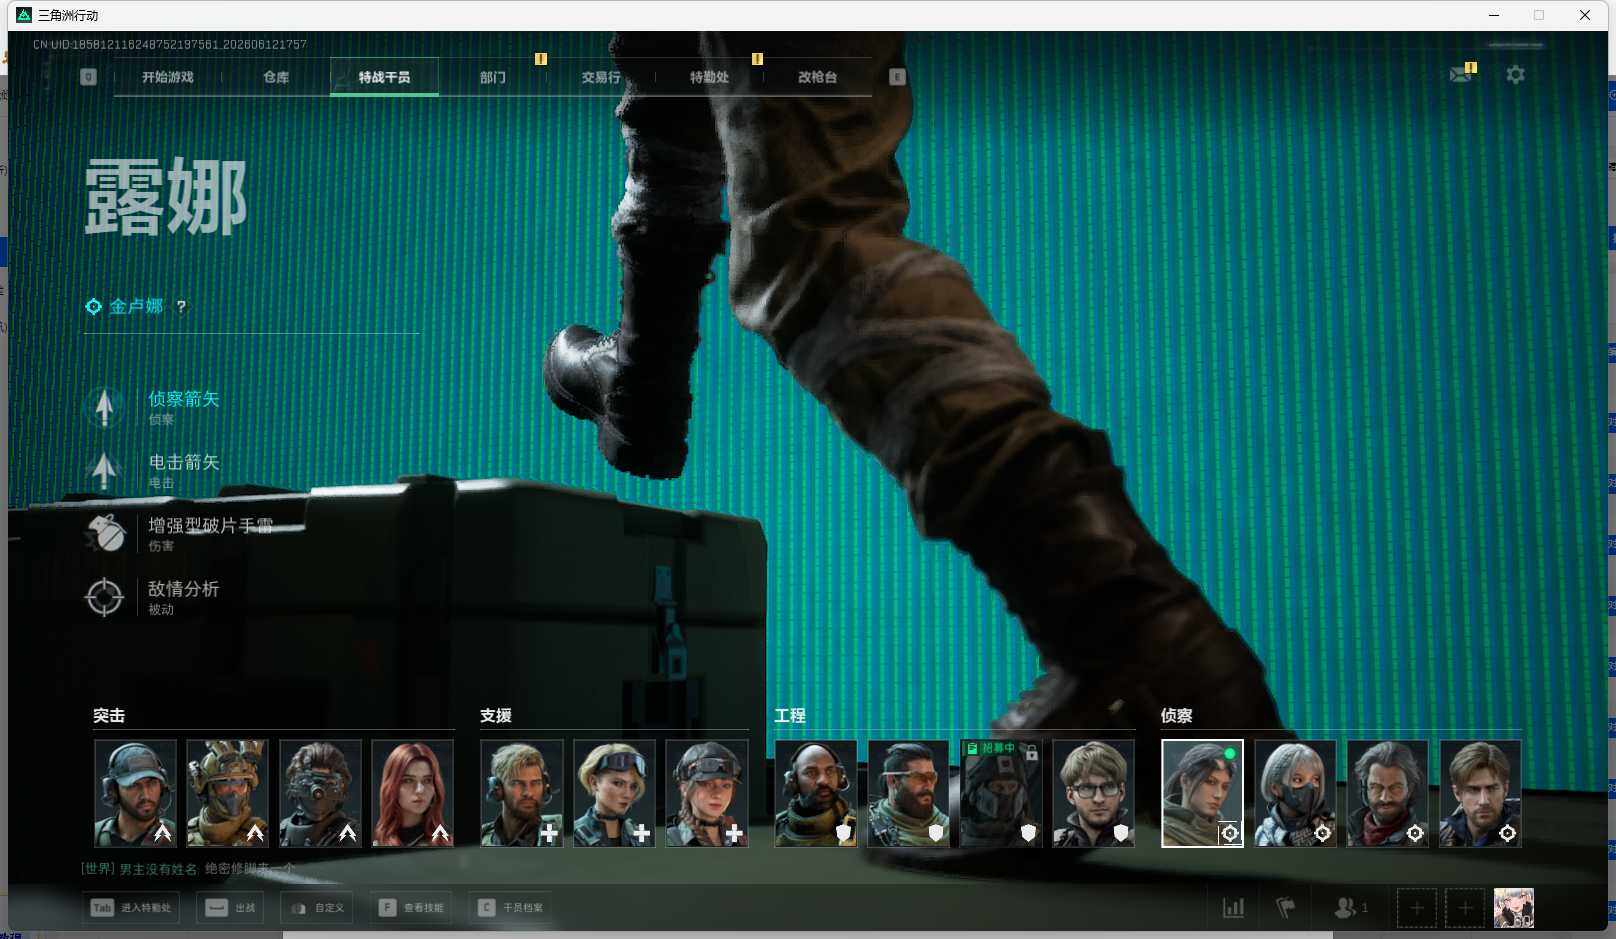Switch to the 改枪台 tab

pos(817,77)
